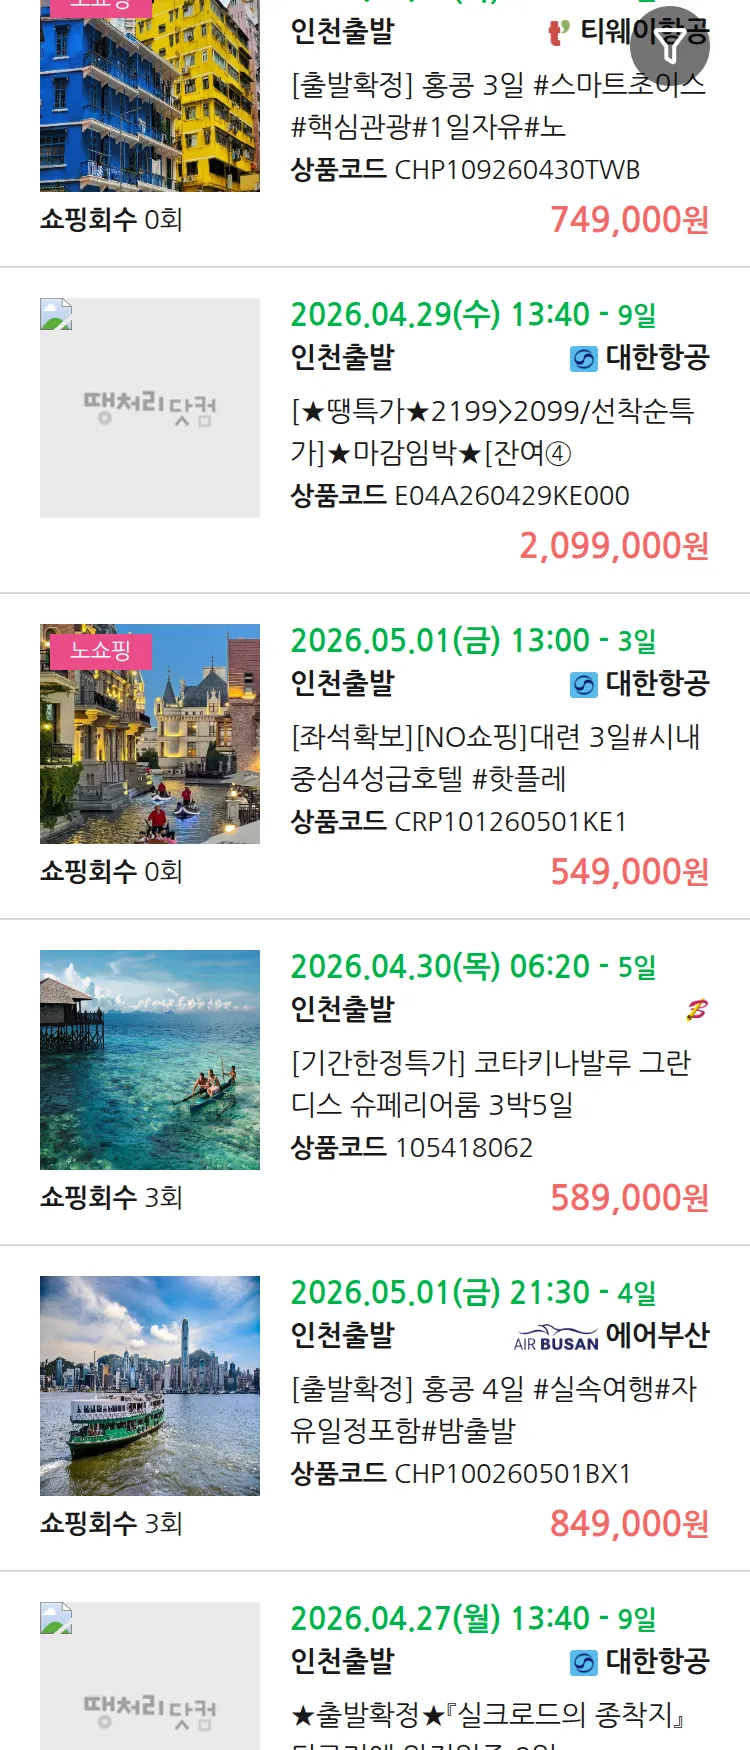This screenshot has width=750, height=1750.
Task: Open the 대련 3일 NO쇼핑 product title
Action: (495, 758)
